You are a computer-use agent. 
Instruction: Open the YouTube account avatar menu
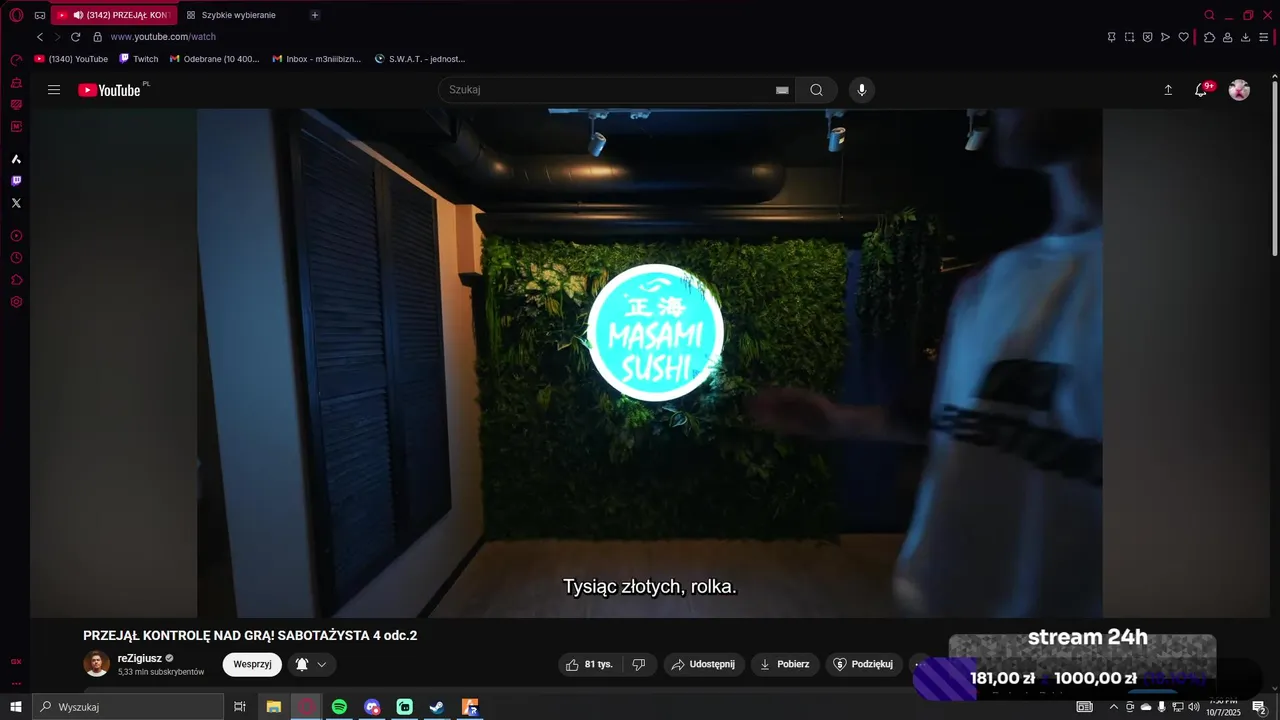tap(1239, 90)
